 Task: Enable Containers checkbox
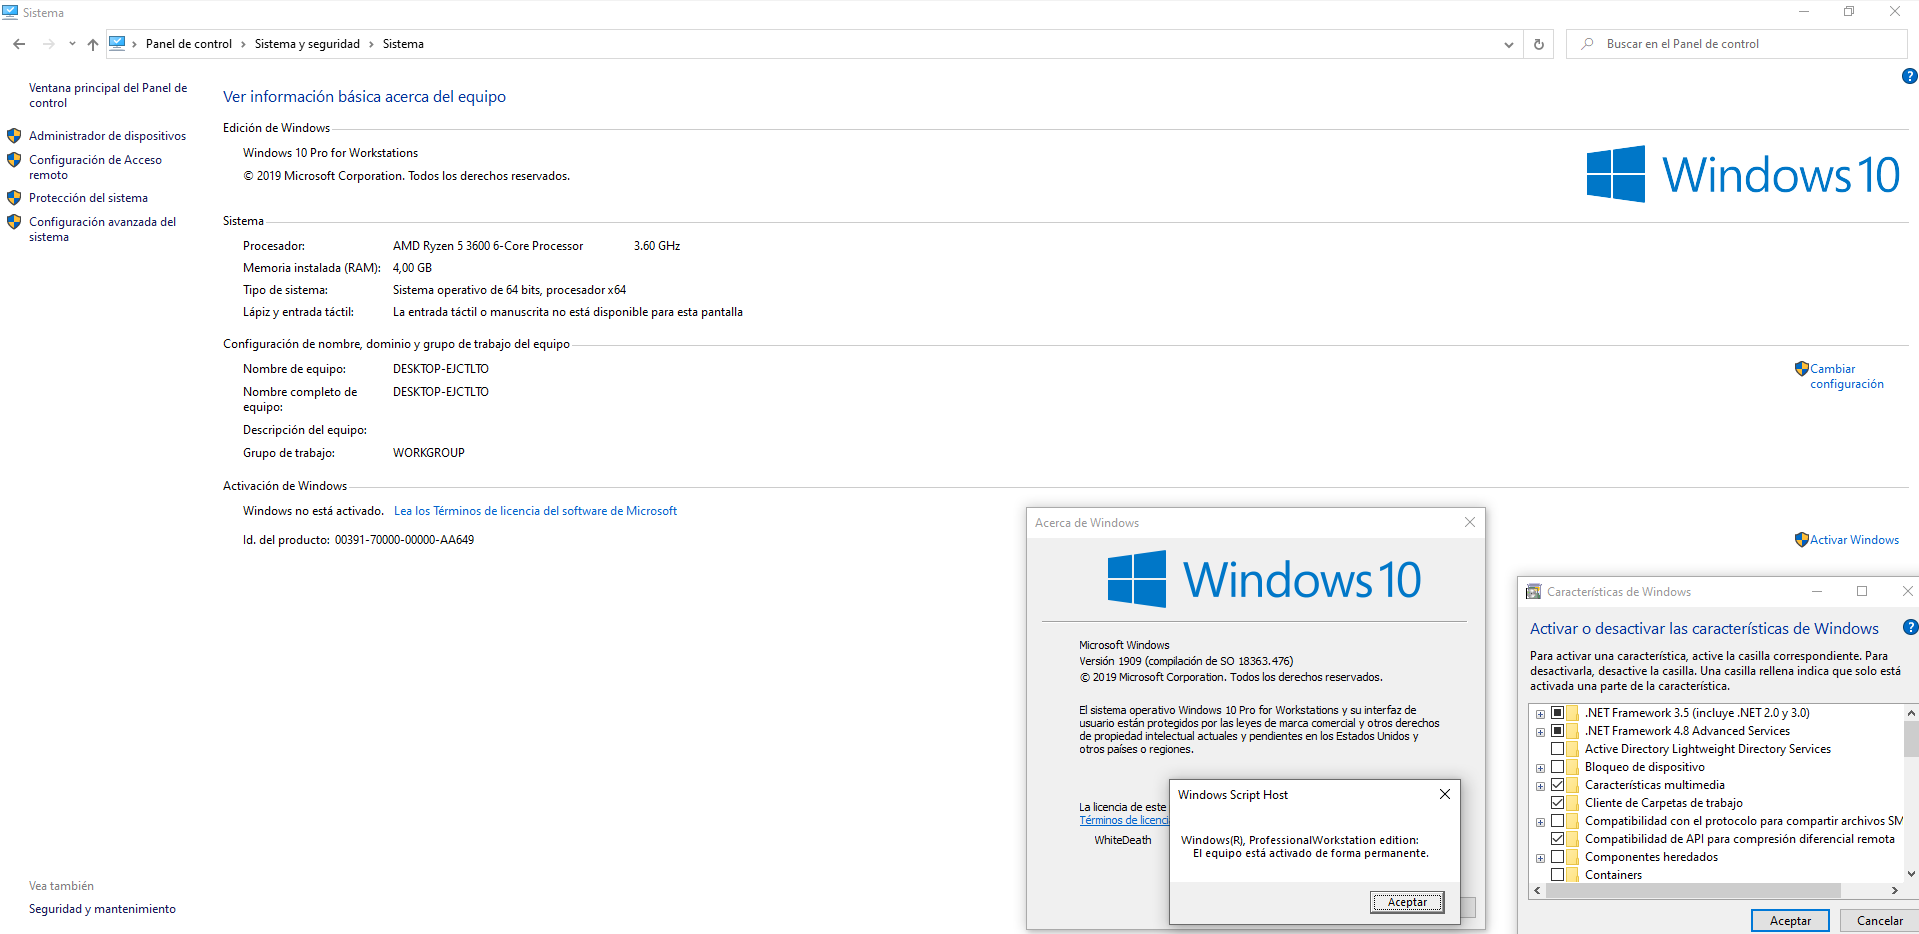[1557, 875]
